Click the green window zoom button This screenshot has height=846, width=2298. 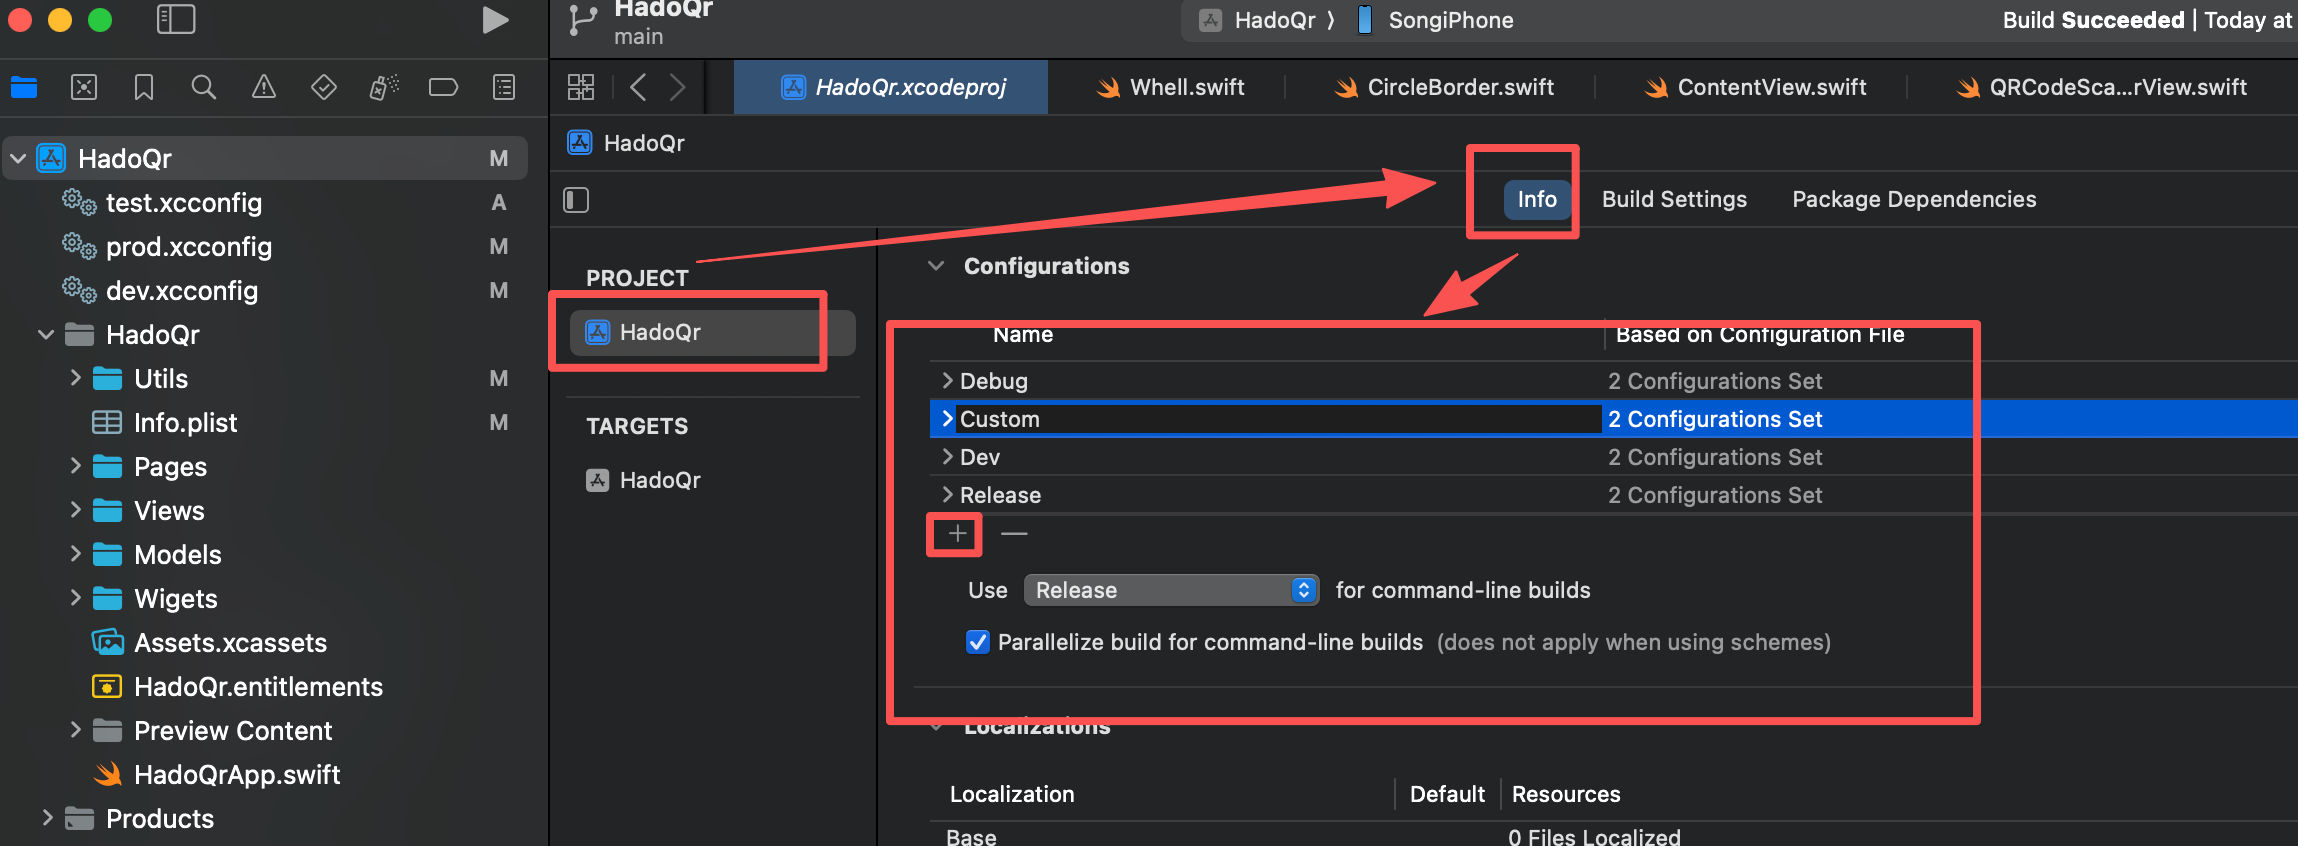[x=100, y=20]
